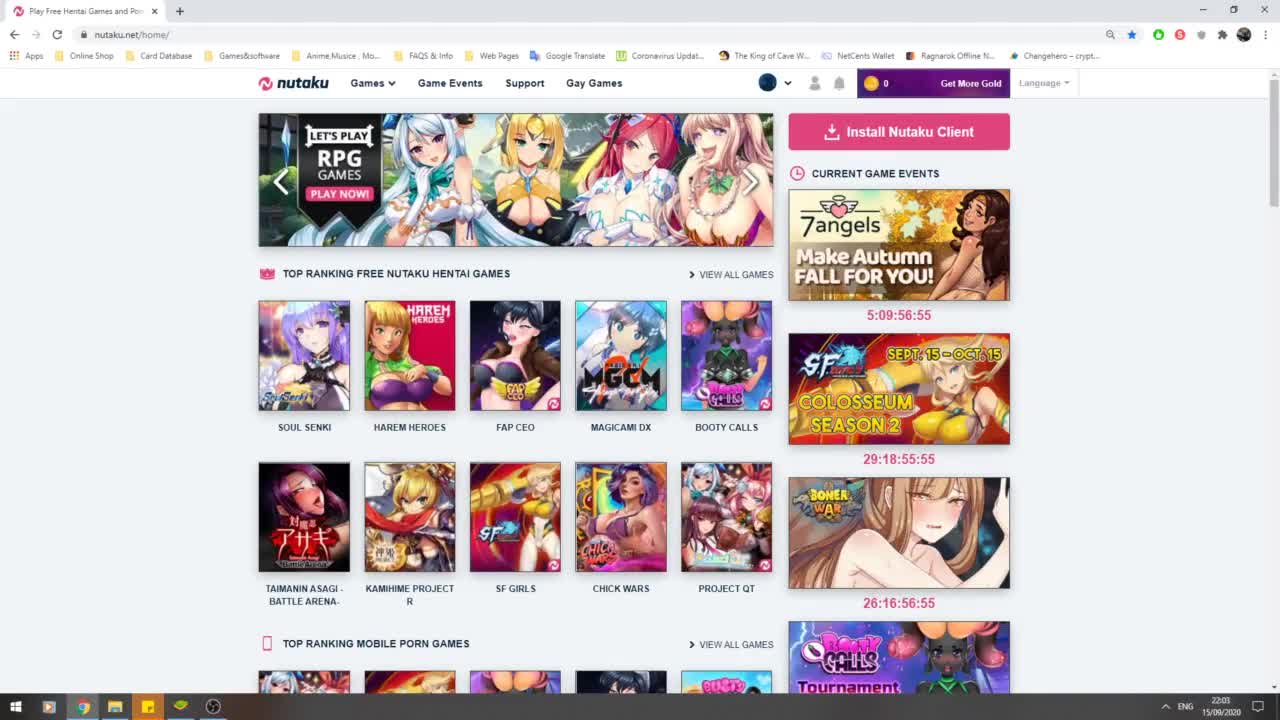Viewport: 1280px width, 720px height.
Task: Open the Extensions puzzle piece icon
Action: click(x=1222, y=34)
